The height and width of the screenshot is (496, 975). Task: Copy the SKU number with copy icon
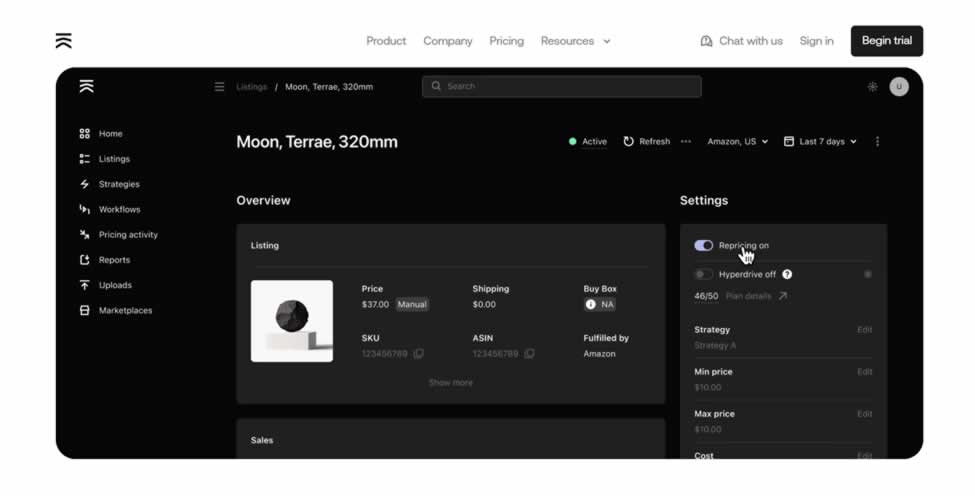click(419, 354)
